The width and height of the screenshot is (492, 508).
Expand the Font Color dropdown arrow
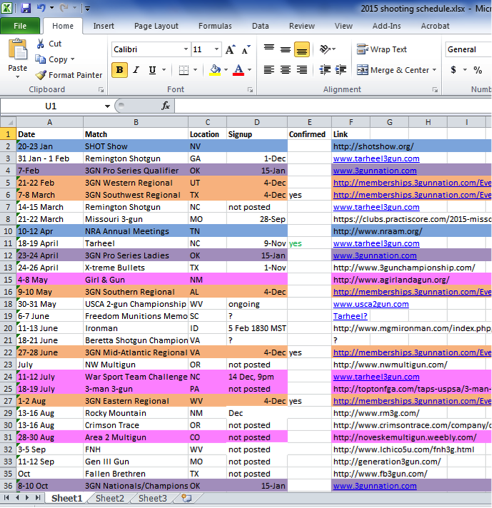(249, 70)
